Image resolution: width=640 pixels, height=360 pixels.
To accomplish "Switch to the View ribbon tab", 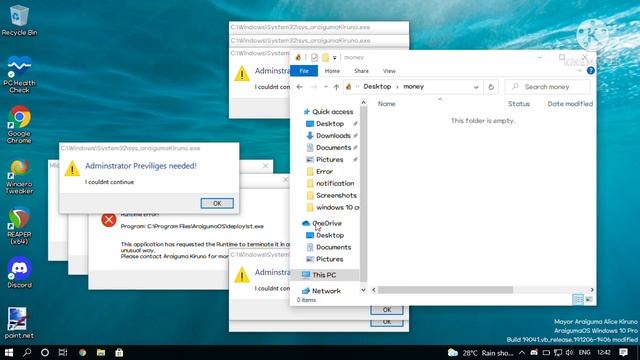I will coord(389,71).
